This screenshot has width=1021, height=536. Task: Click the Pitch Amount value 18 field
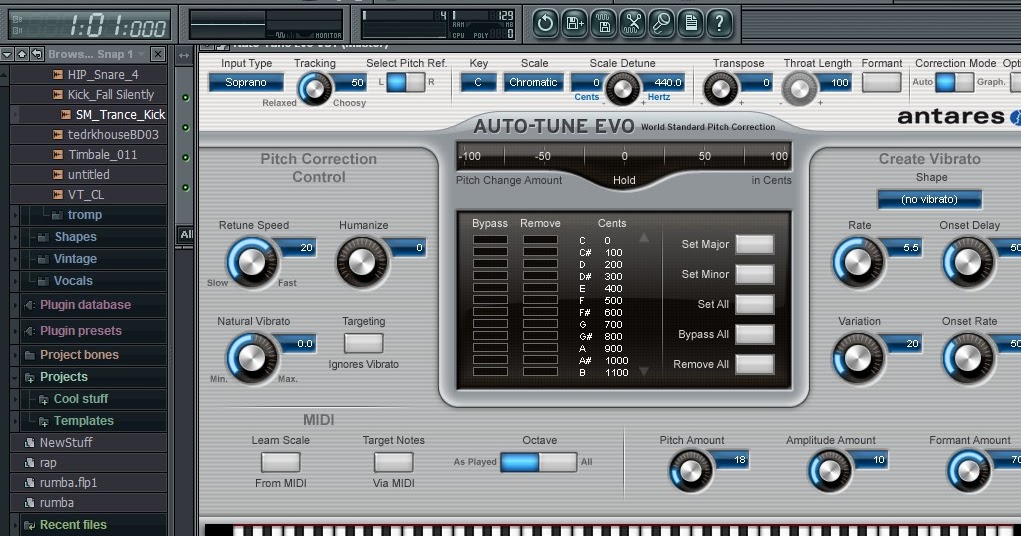pos(732,460)
